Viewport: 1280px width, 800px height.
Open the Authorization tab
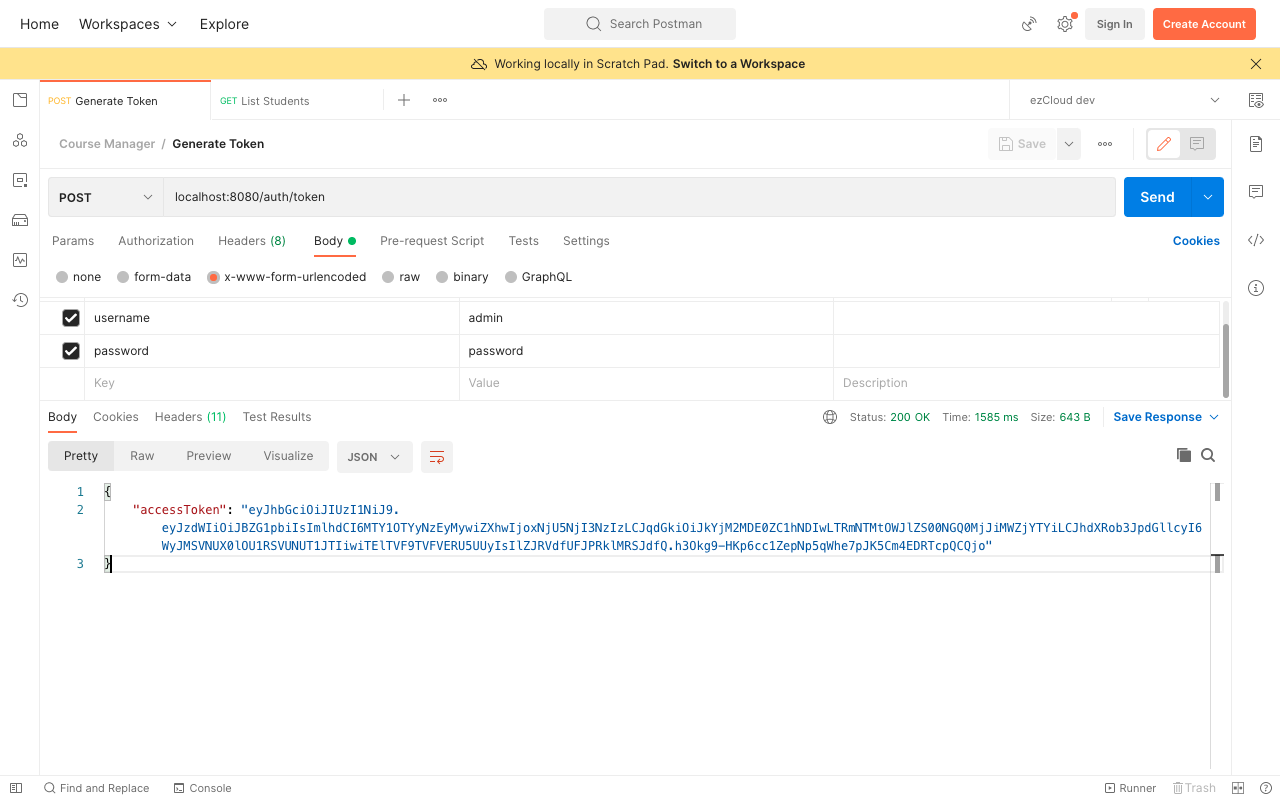pyautogui.click(x=156, y=241)
